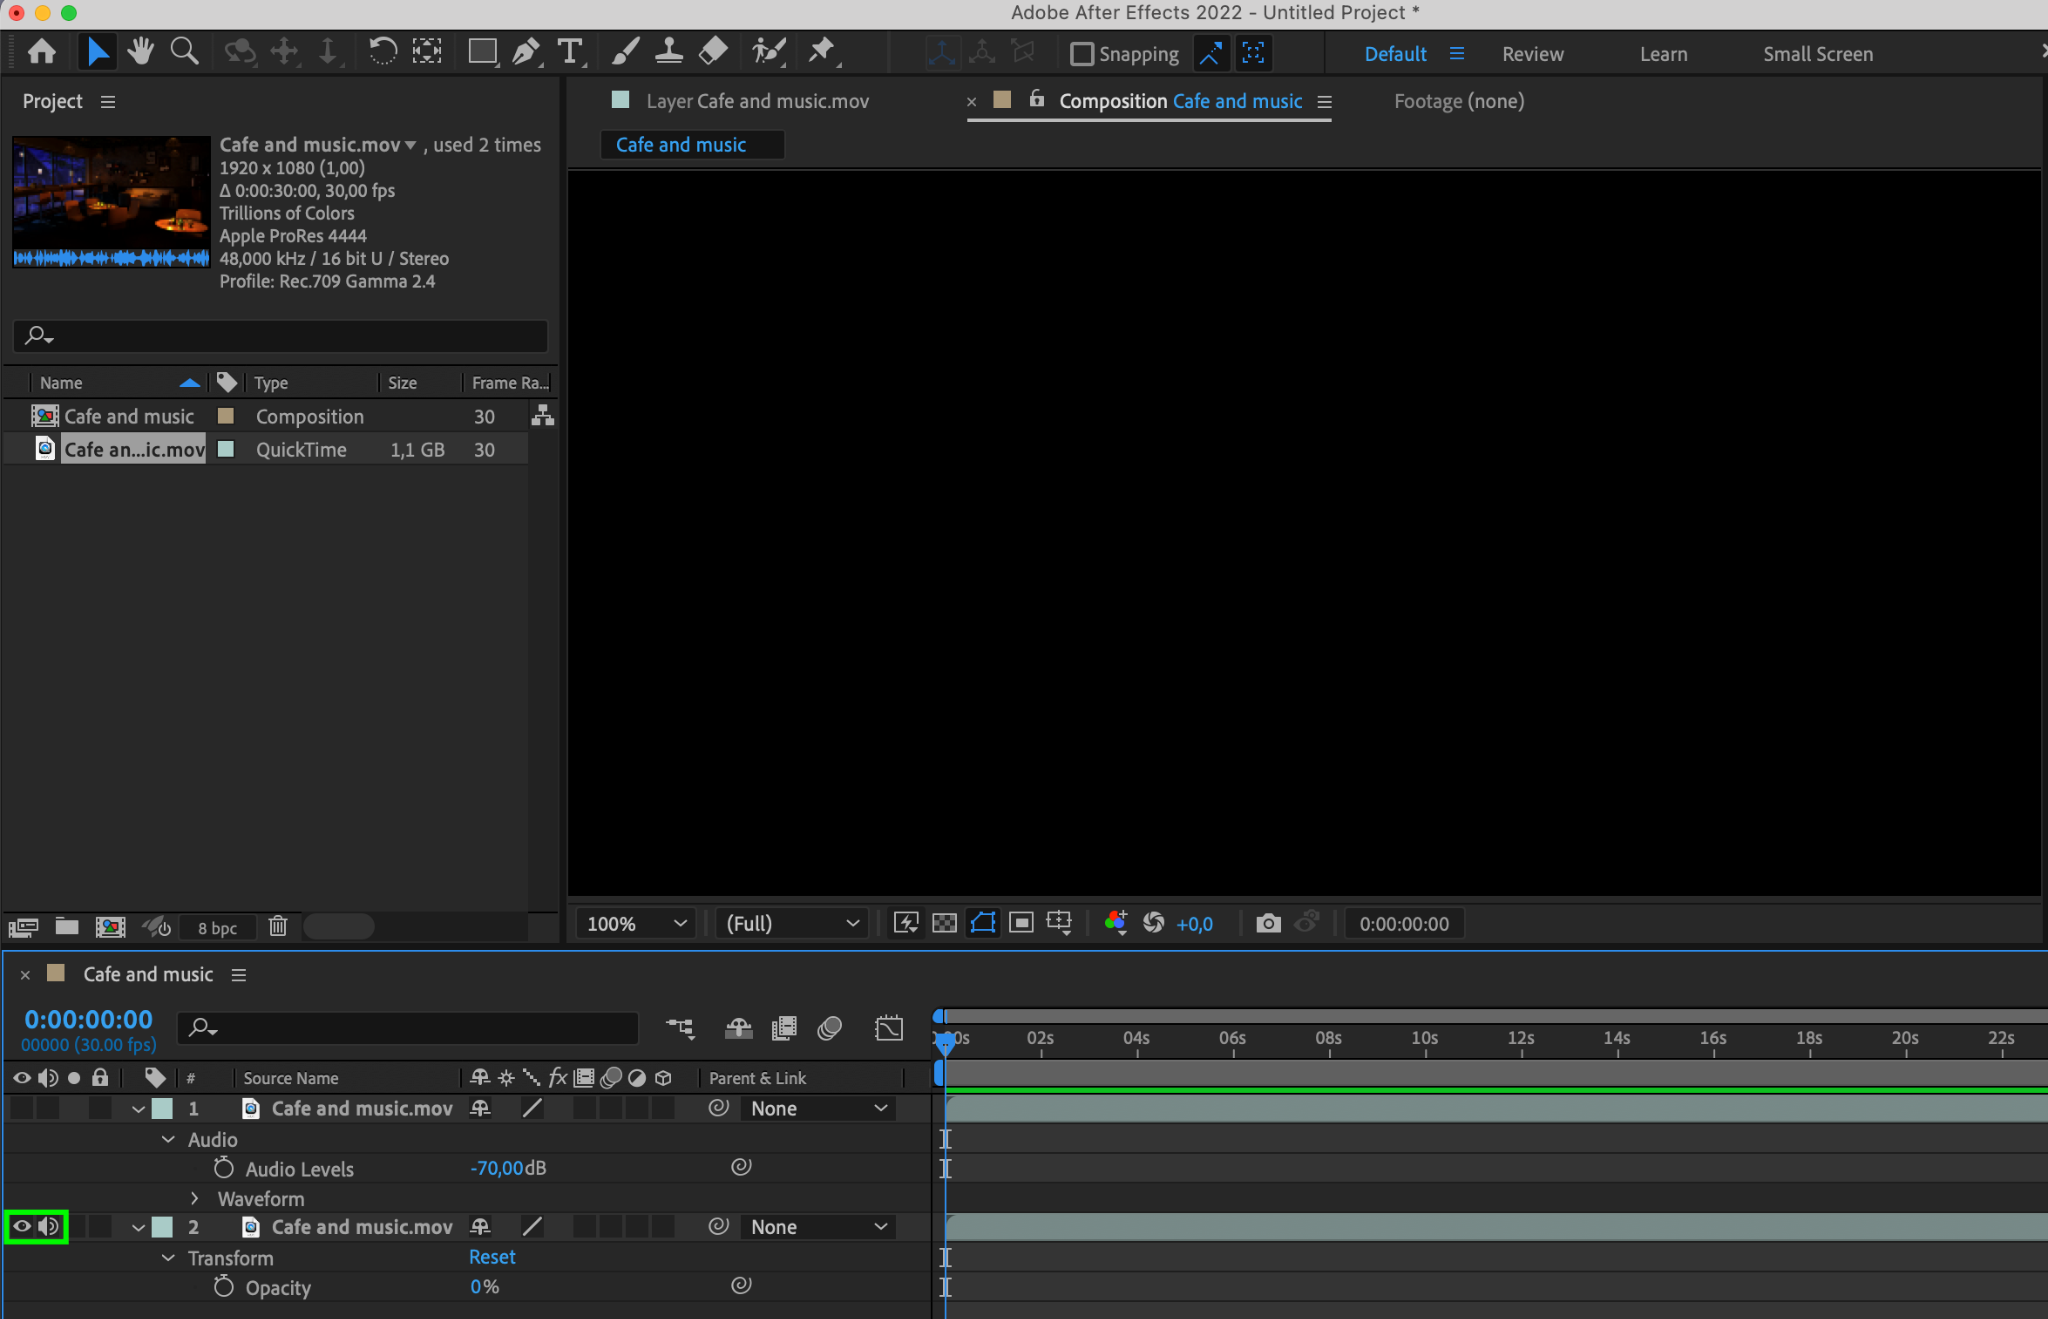Screen dimensions: 2048x1319
Task: Select the Puppet Pin tool
Action: [821, 51]
